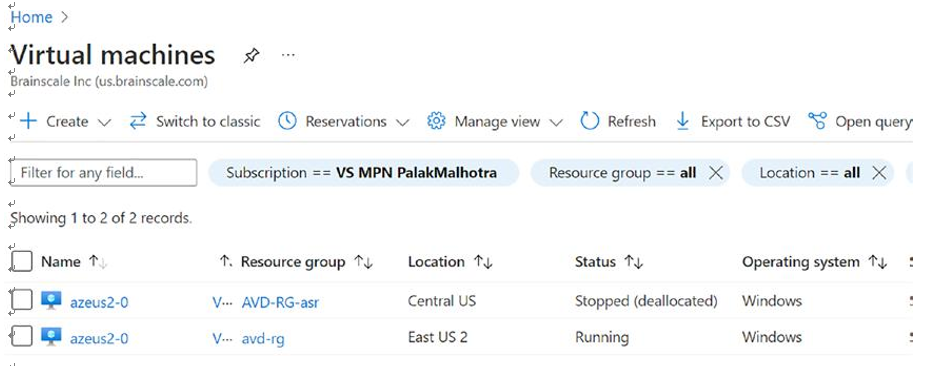930x366 pixels.
Task: Click Stopped (deallocated) status cell
Action: tap(646, 301)
